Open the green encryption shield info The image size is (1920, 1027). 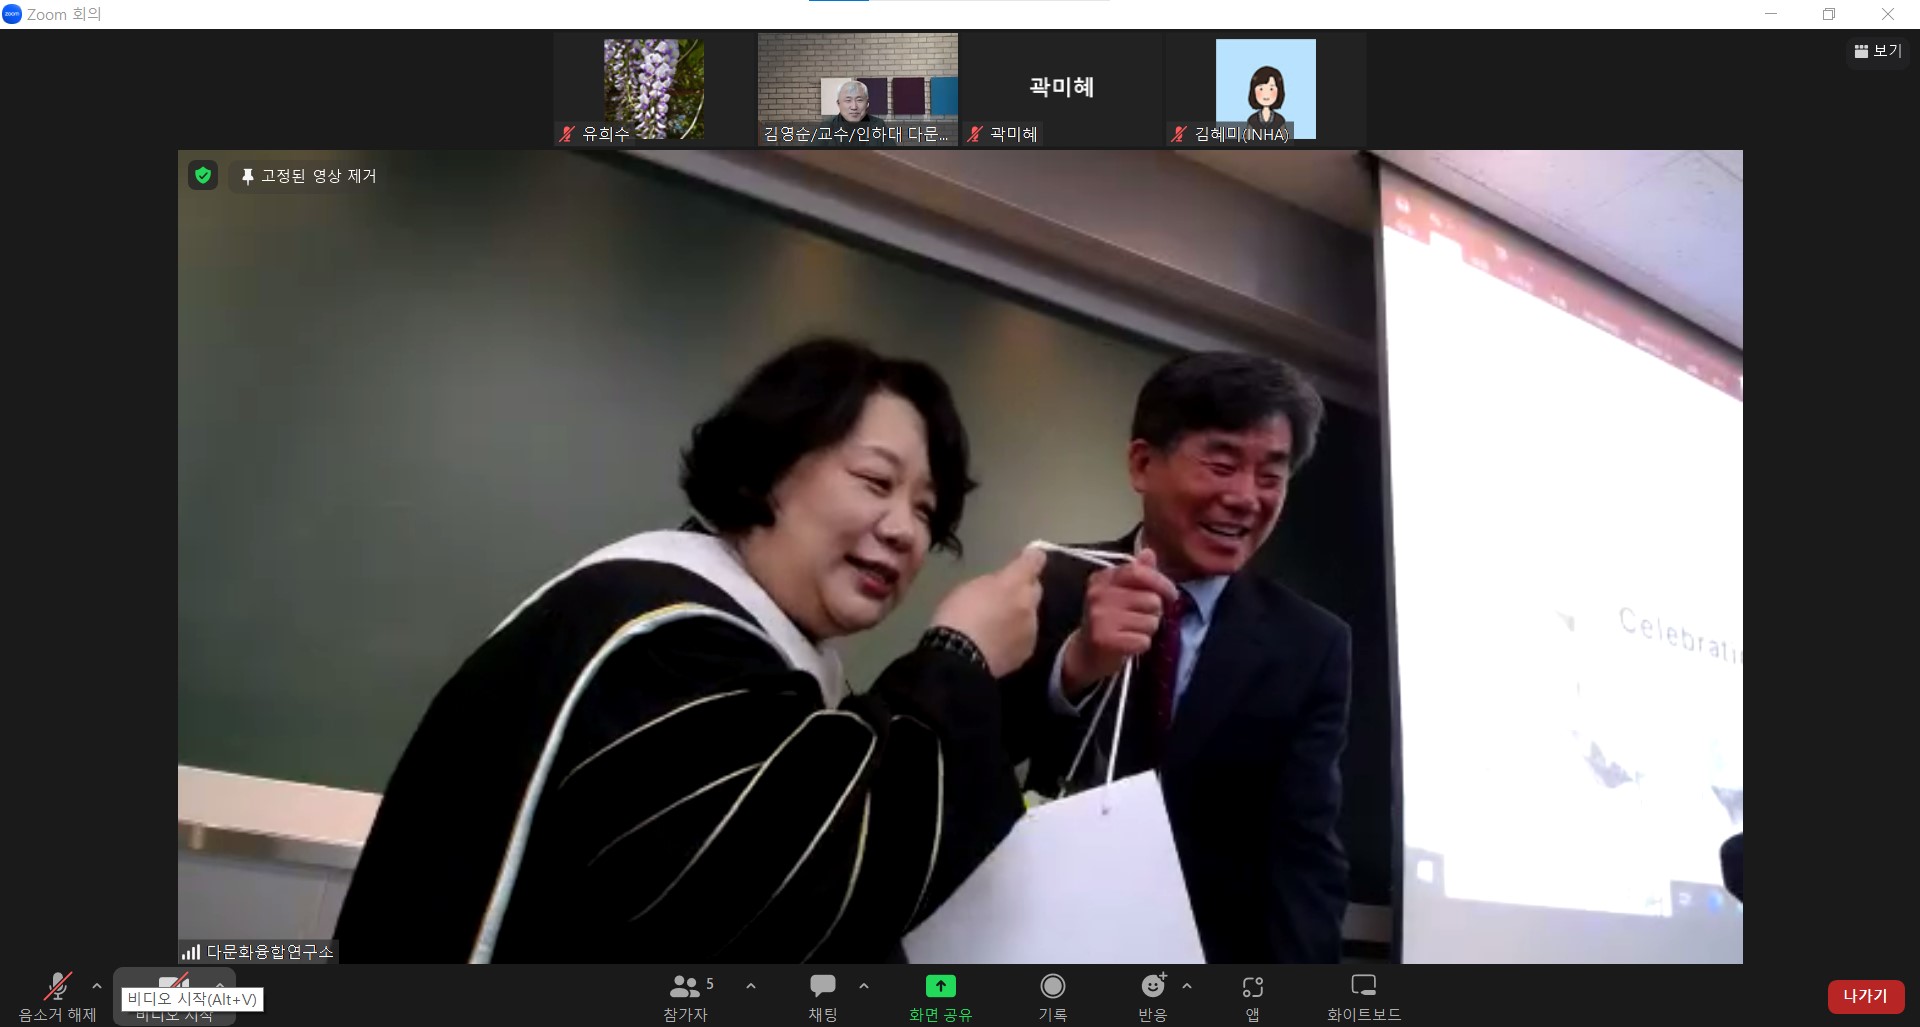click(x=203, y=176)
